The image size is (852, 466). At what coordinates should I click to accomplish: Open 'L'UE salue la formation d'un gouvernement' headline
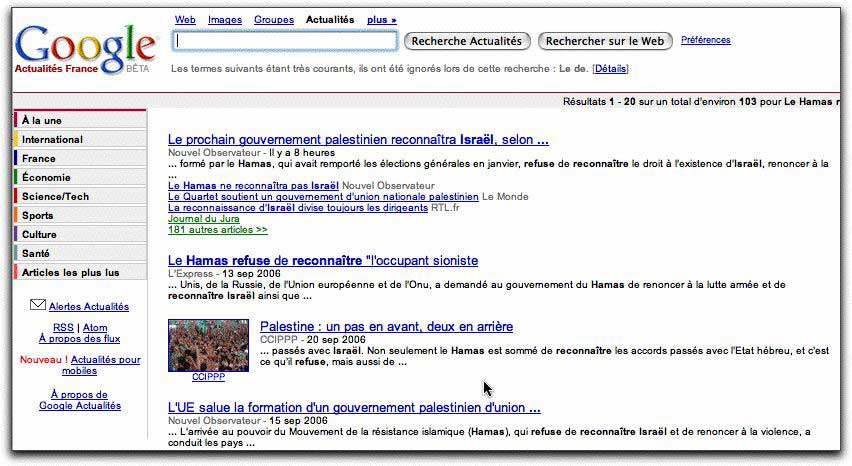click(x=354, y=407)
